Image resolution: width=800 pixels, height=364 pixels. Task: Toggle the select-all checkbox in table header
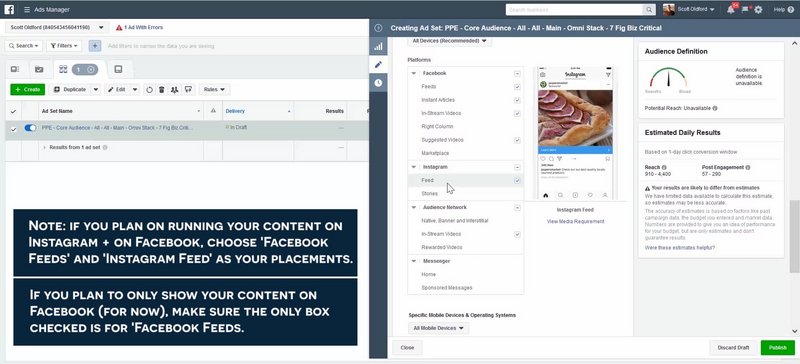(13, 111)
